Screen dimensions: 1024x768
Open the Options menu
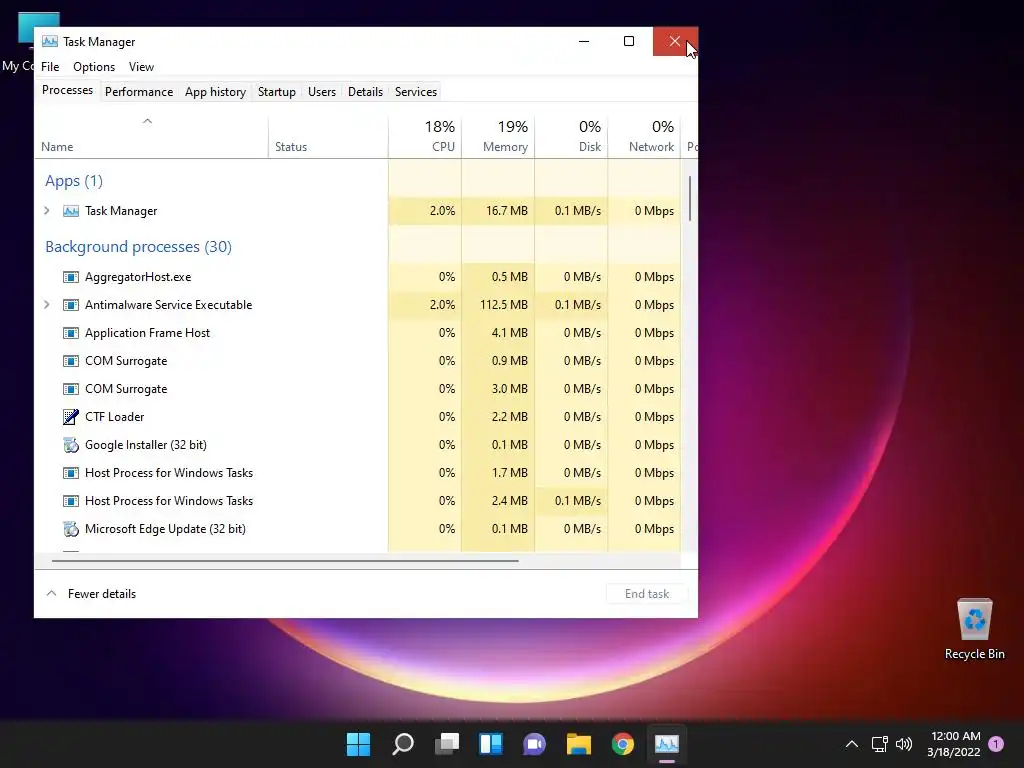94,67
